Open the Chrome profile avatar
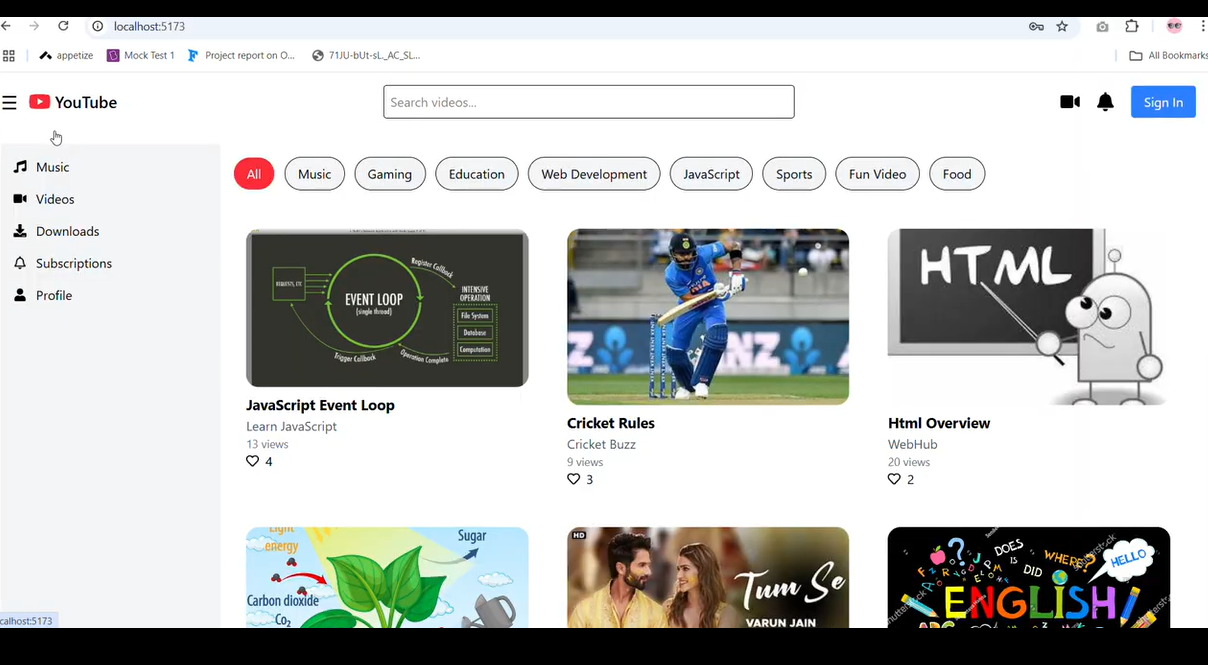The image size is (1208, 665). pyautogui.click(x=1174, y=27)
